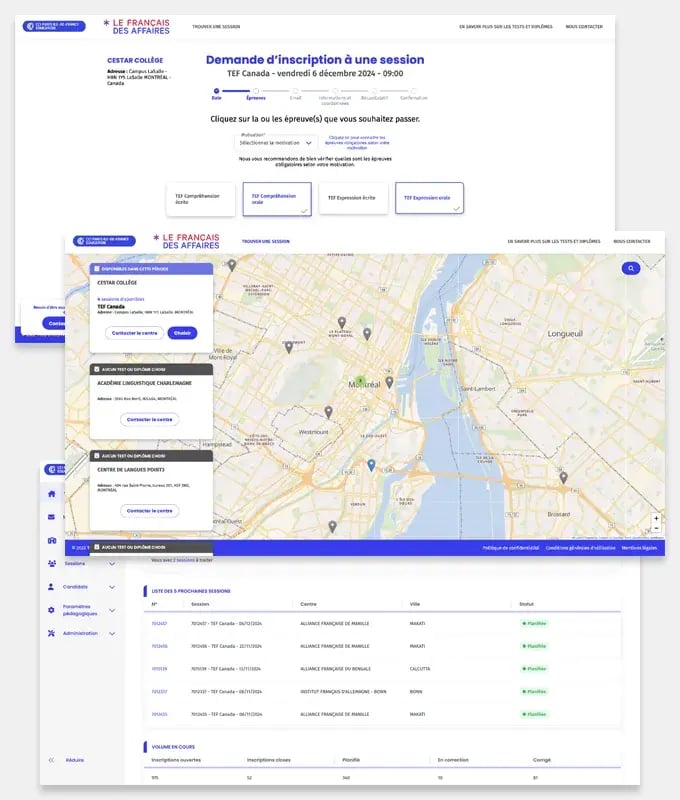Expand the Candidats sidebar section chevron
The width and height of the screenshot is (680, 800).
click(x=112, y=586)
